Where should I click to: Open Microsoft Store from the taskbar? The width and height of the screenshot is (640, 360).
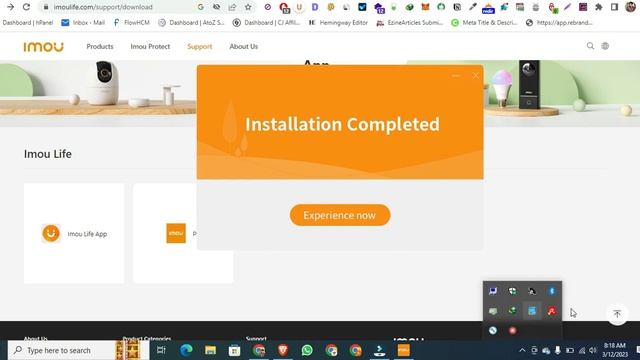234,350
